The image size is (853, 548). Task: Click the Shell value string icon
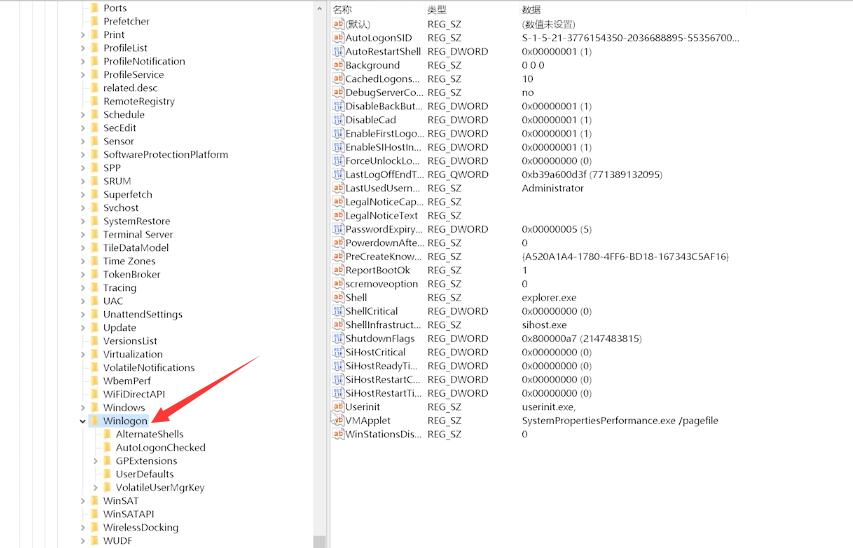(x=338, y=297)
